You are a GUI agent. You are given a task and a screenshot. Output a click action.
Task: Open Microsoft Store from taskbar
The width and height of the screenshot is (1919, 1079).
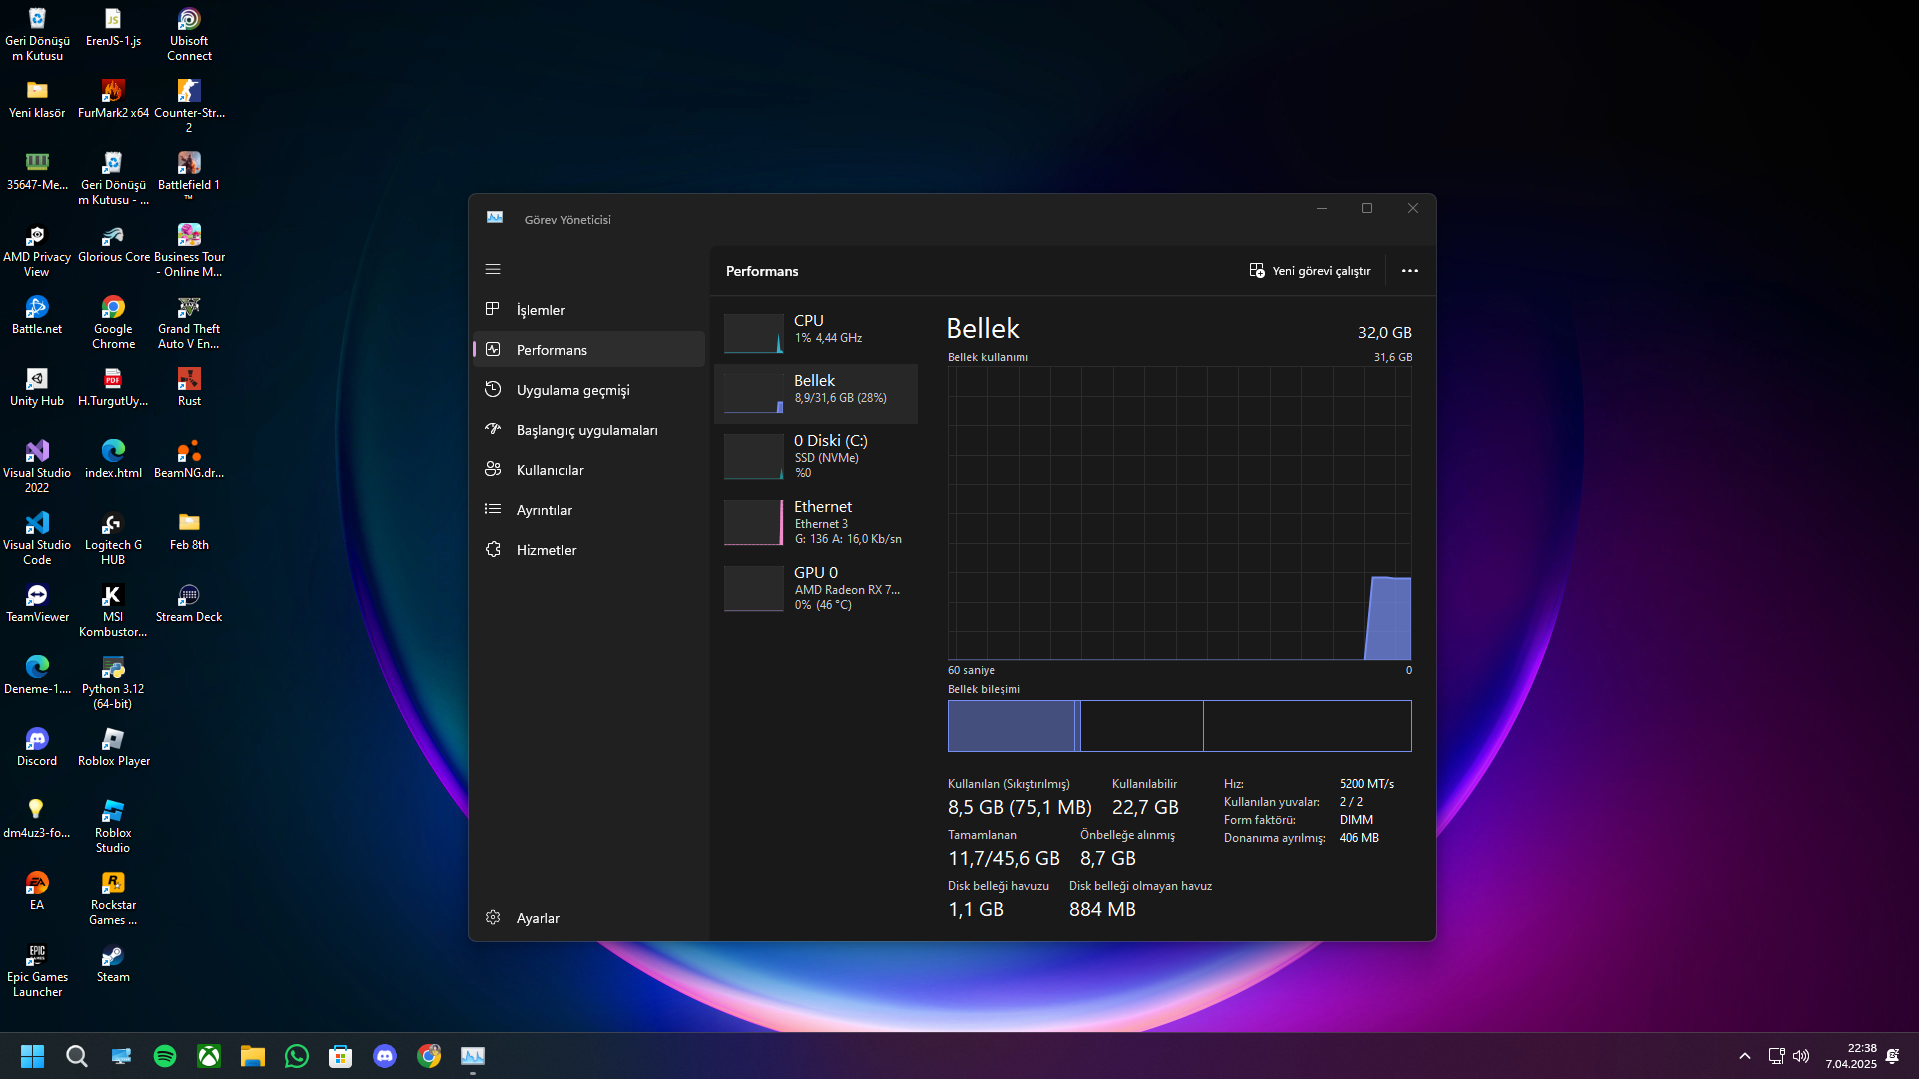tap(341, 1056)
